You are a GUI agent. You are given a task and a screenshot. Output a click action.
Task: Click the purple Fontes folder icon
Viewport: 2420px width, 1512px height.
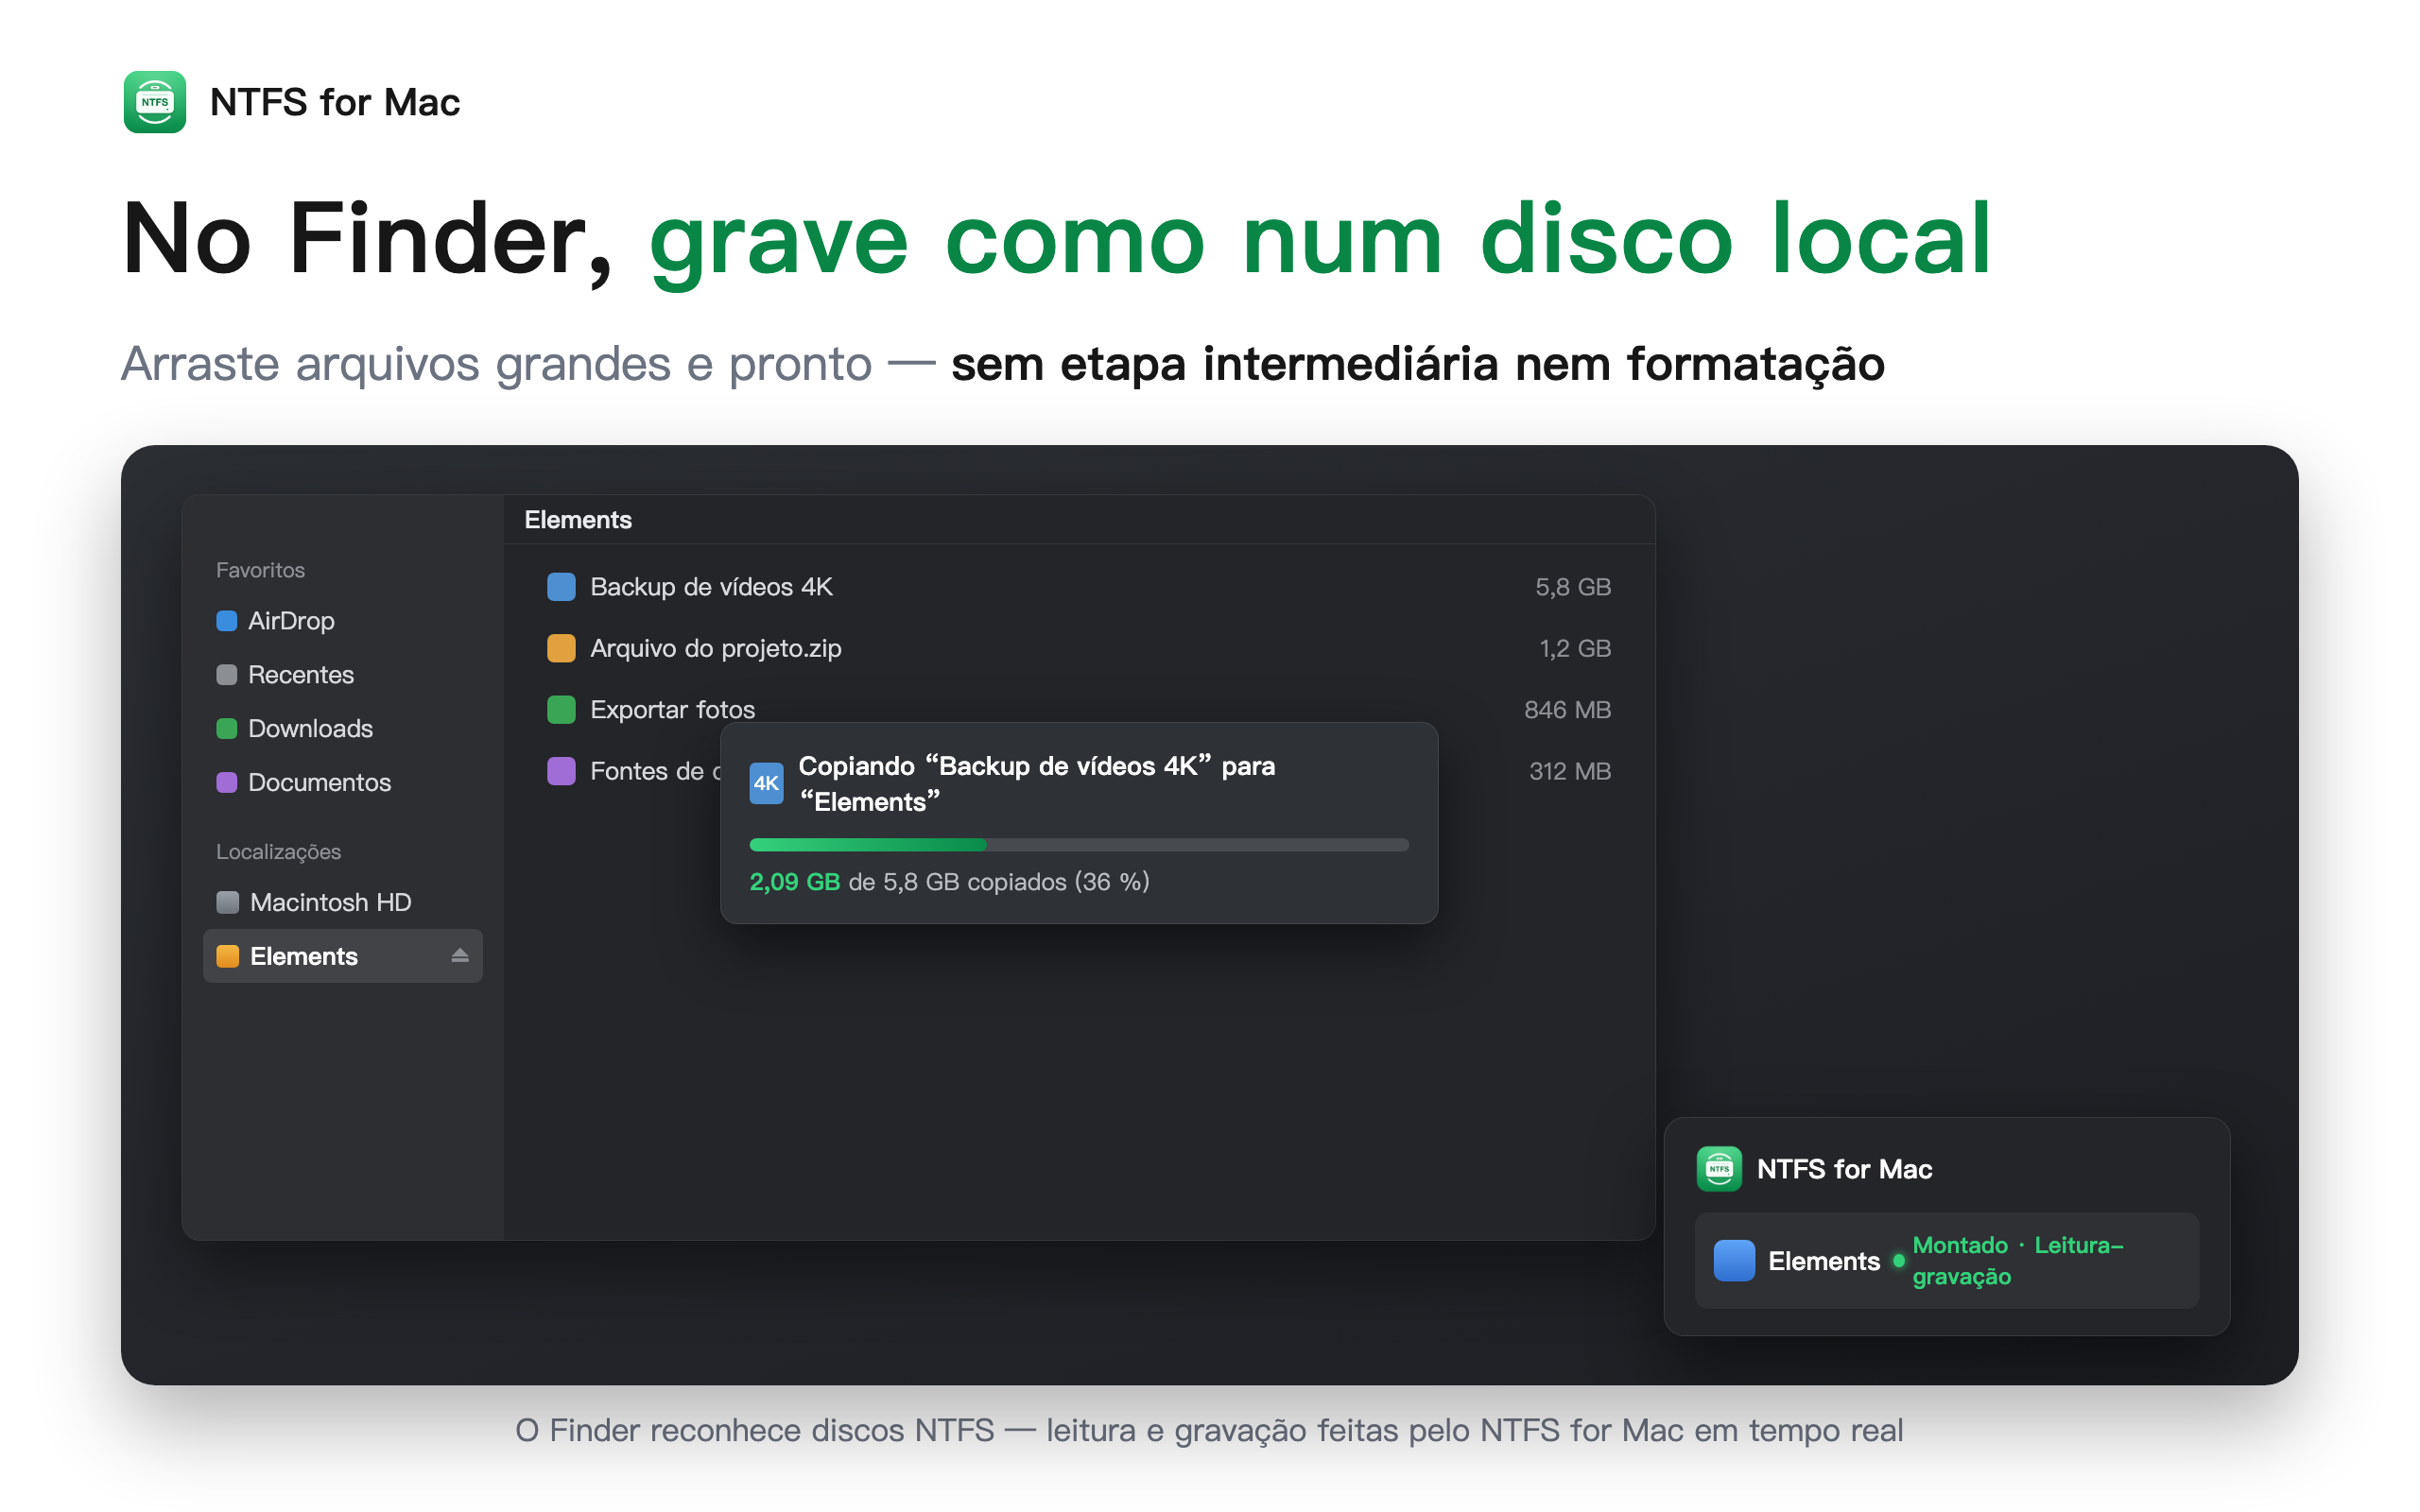tap(561, 771)
